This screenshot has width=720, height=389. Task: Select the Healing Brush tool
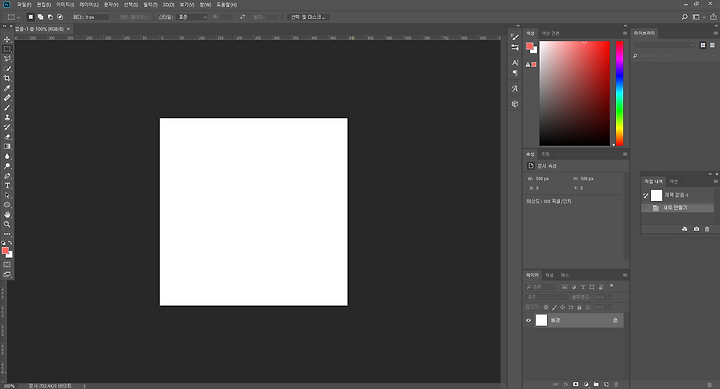click(x=7, y=98)
